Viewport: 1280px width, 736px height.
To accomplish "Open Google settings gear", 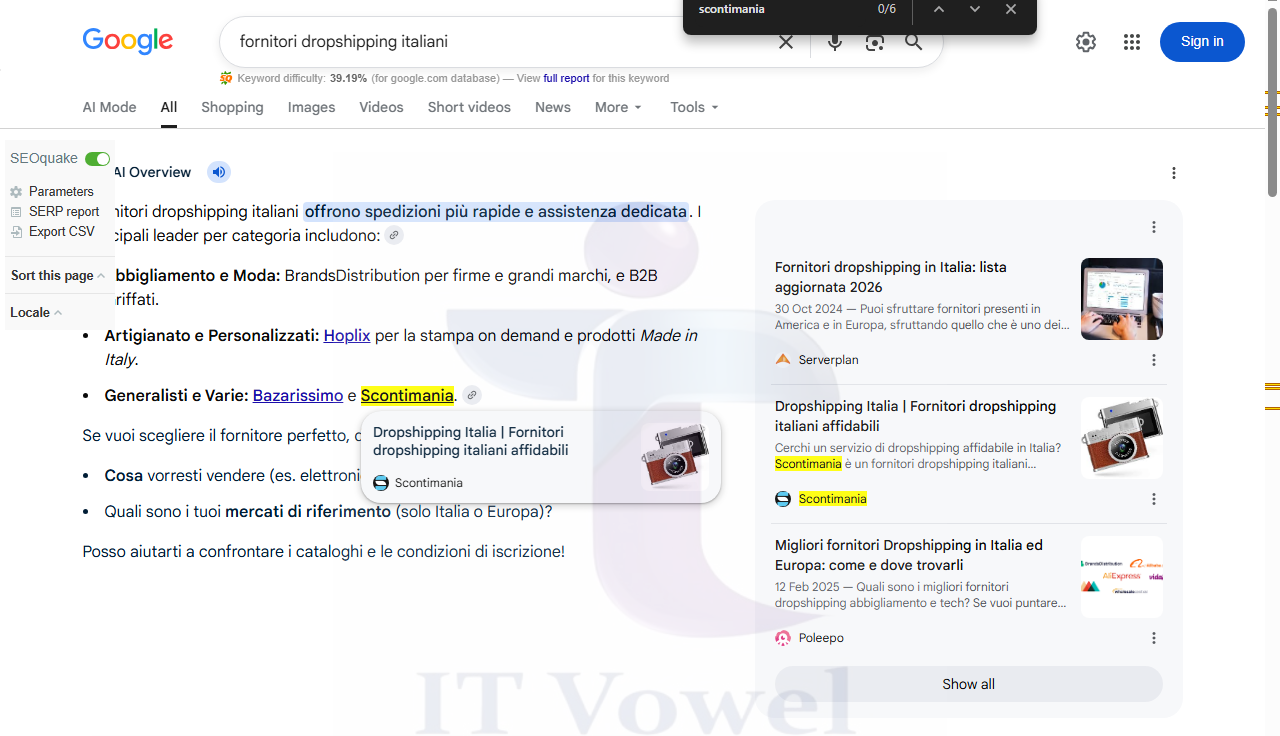I will pos(1086,42).
